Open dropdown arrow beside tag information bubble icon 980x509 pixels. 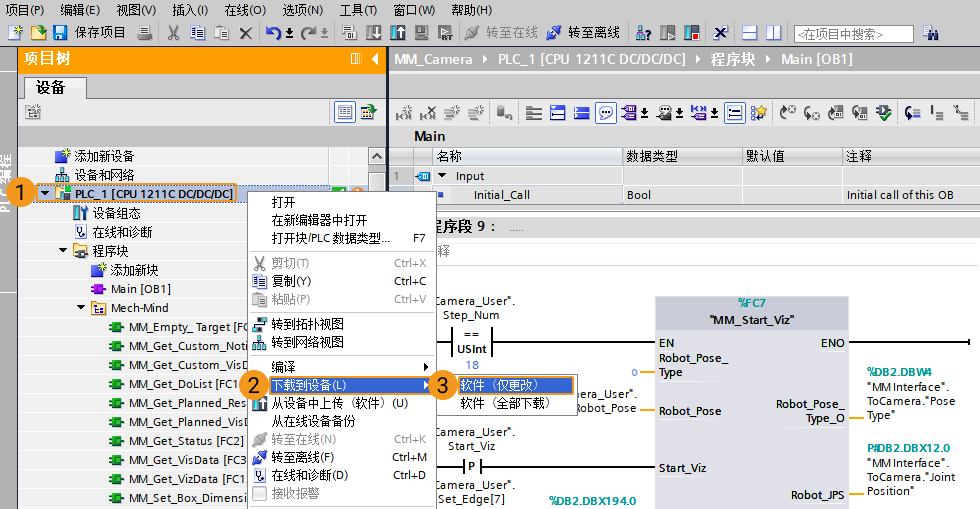[x=679, y=113]
